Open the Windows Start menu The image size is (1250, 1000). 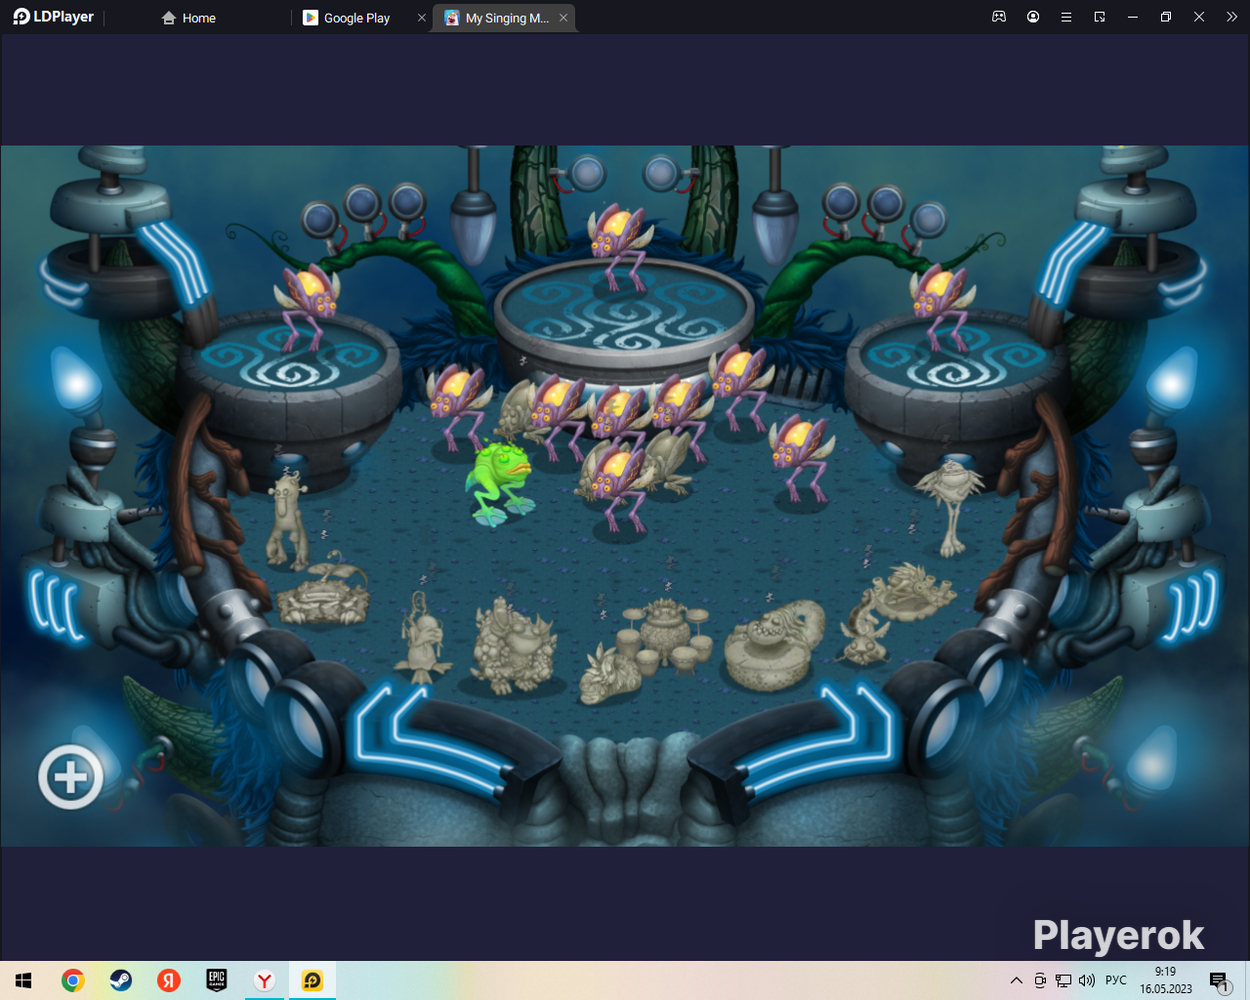coord(23,981)
